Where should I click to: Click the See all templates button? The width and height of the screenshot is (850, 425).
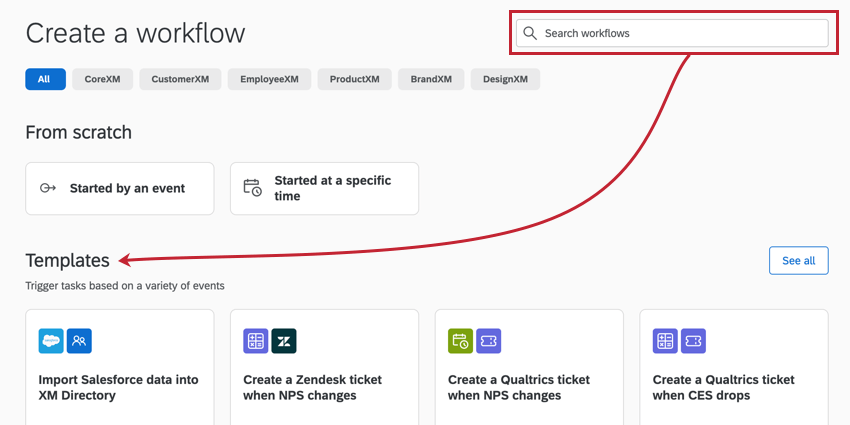798,260
